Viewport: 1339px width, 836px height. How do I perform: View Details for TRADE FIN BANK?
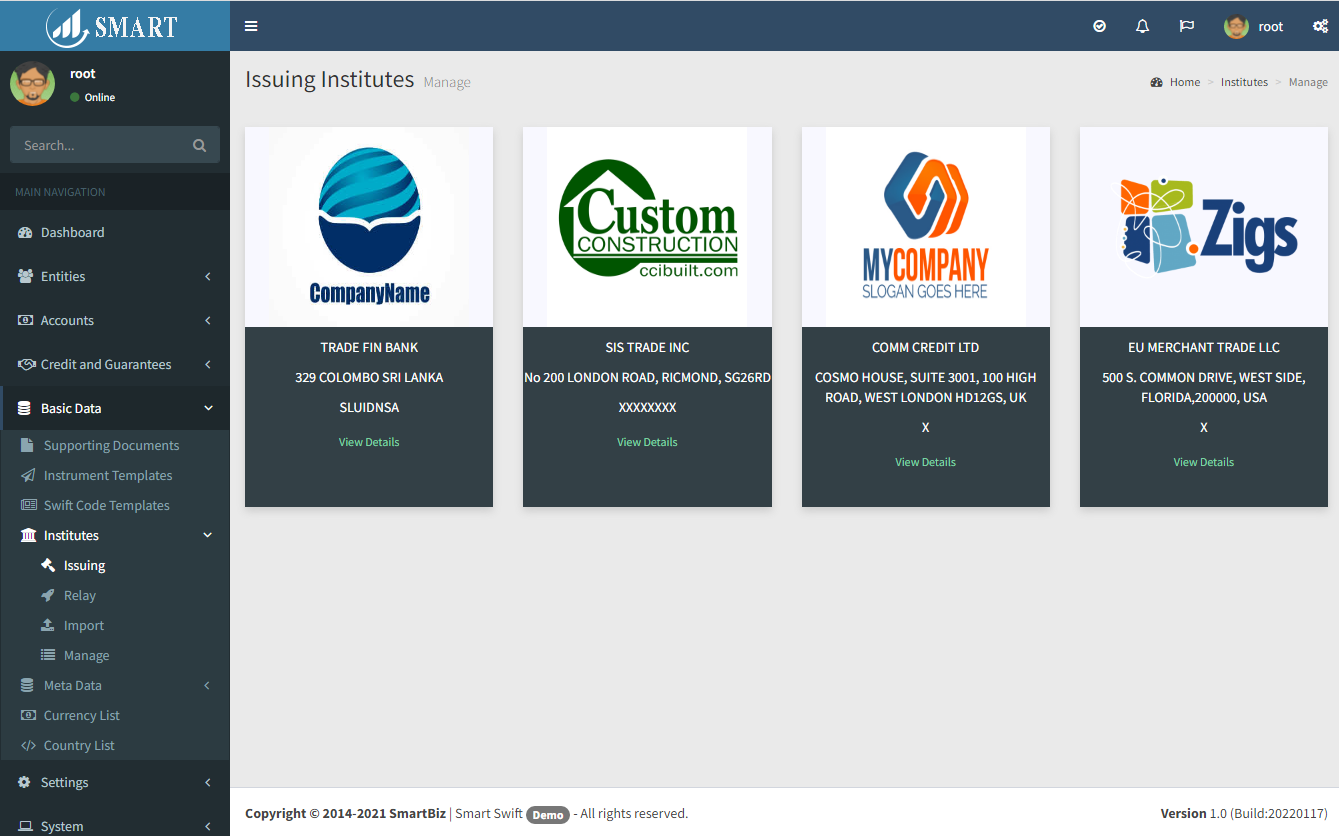coord(369,442)
